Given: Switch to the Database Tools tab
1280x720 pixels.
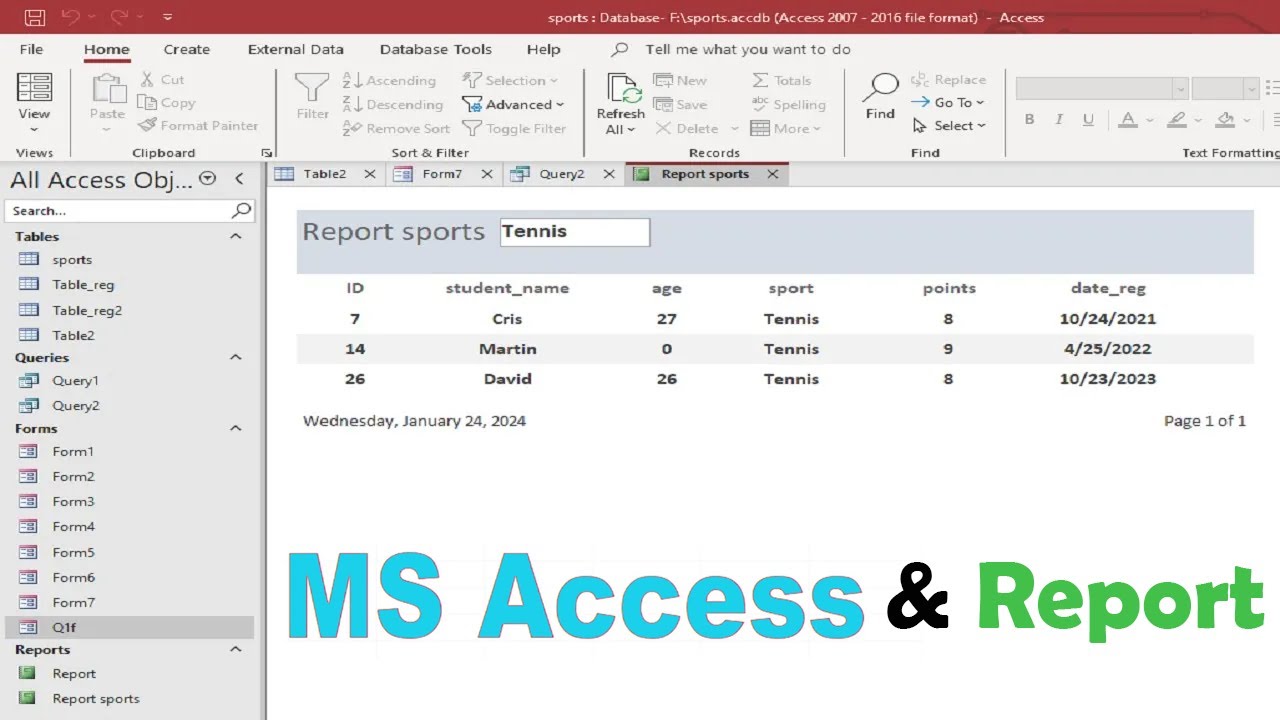Looking at the screenshot, I should pyautogui.click(x=436, y=49).
